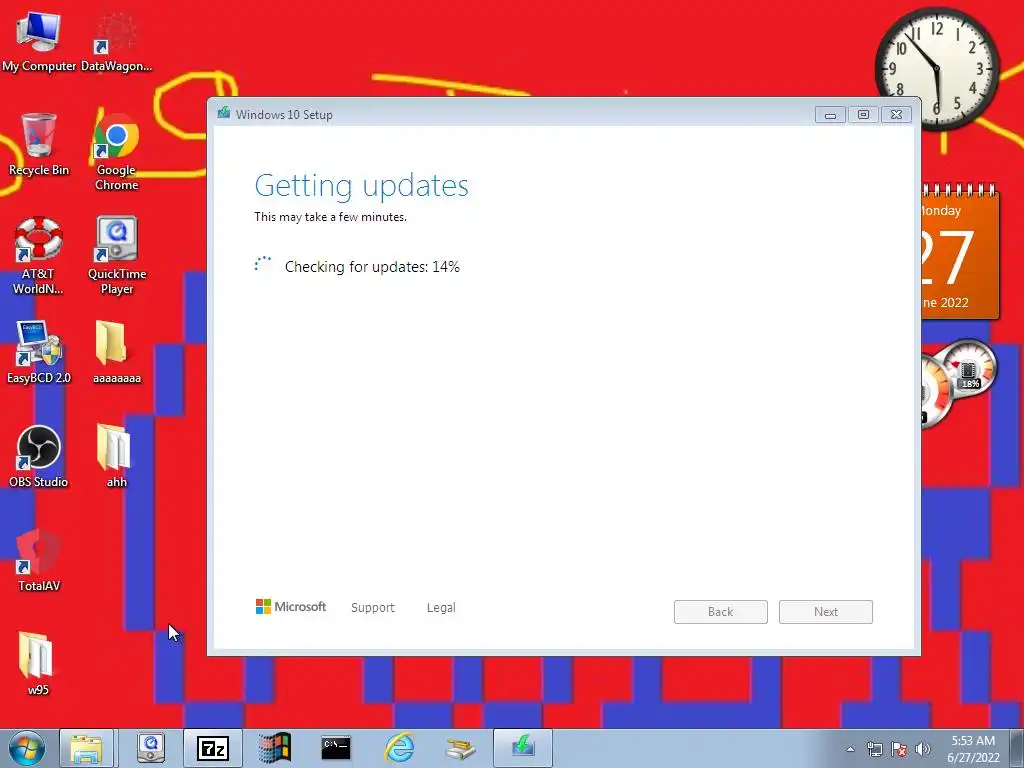Image resolution: width=1024 pixels, height=768 pixels.
Task: Select the w95 folder
Action: coord(38,665)
